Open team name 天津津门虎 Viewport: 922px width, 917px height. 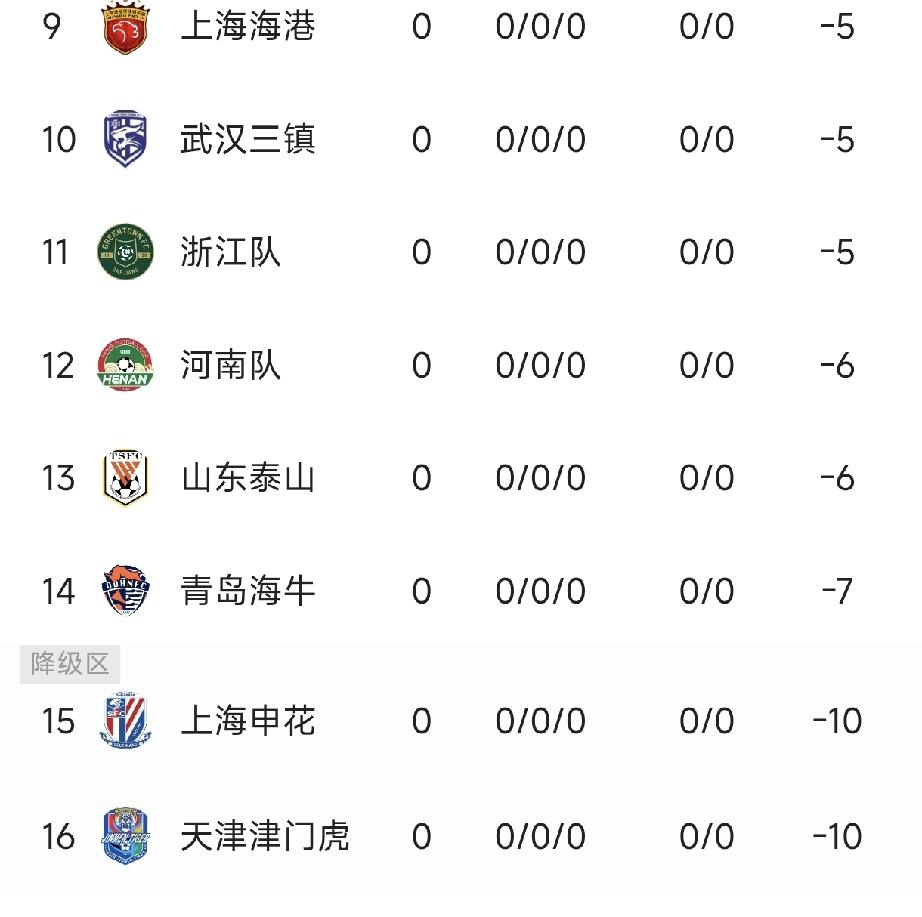click(x=265, y=836)
